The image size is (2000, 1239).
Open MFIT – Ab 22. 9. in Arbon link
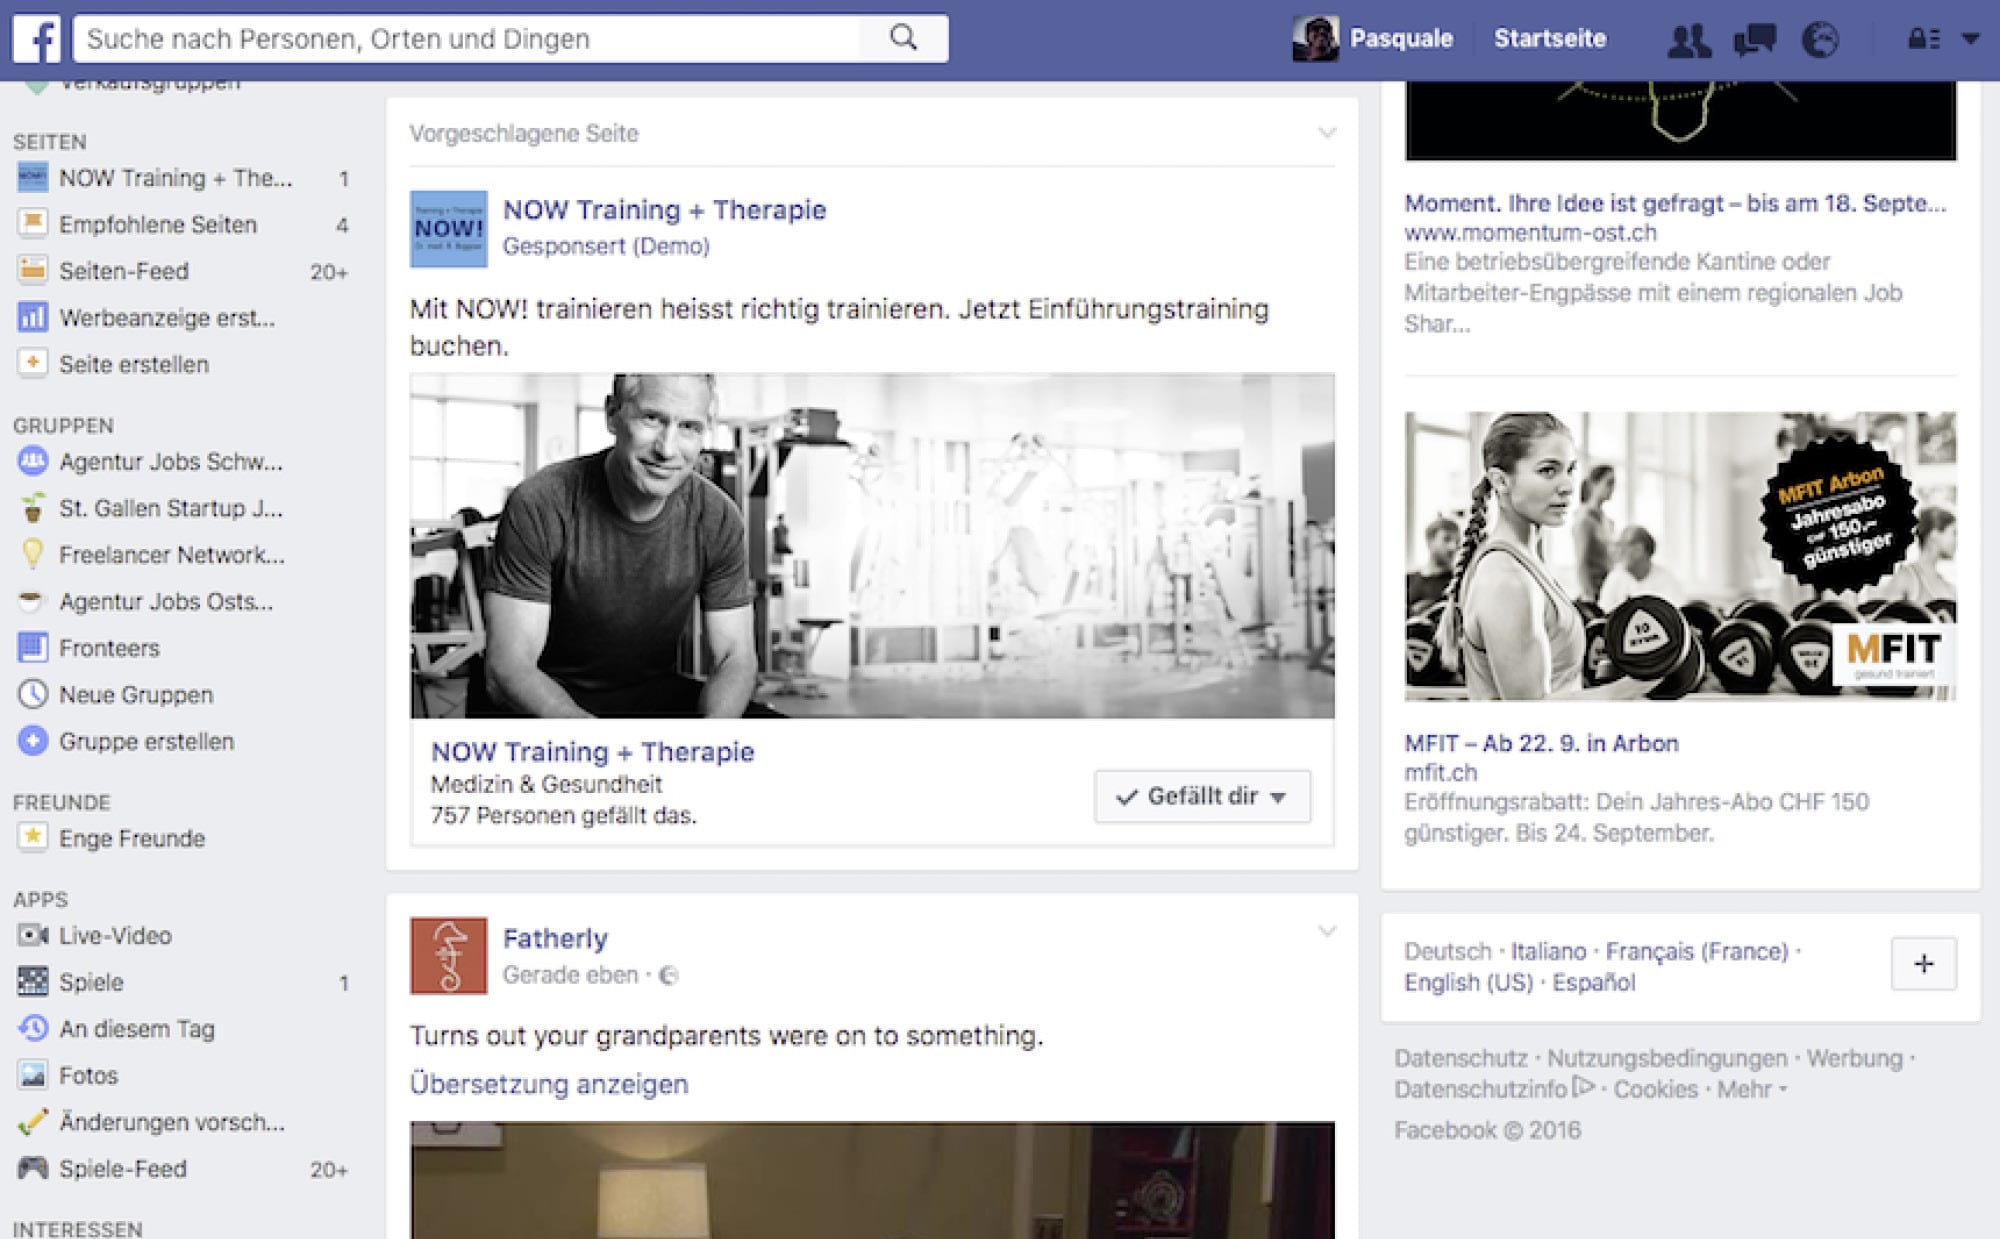(1541, 743)
